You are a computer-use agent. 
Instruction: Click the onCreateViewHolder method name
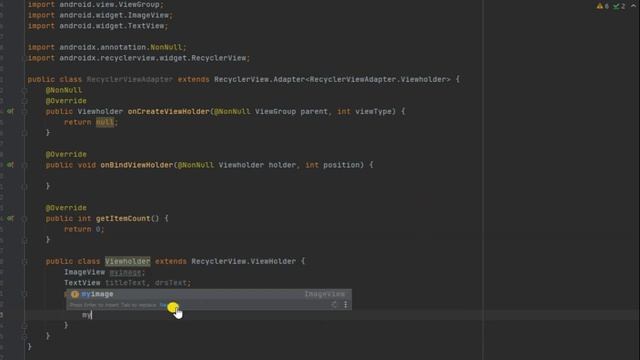point(168,111)
